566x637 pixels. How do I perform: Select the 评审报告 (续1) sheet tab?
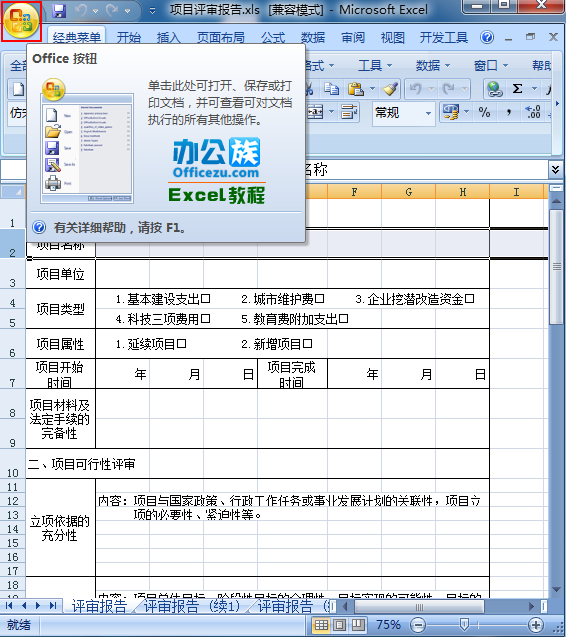tap(191, 606)
